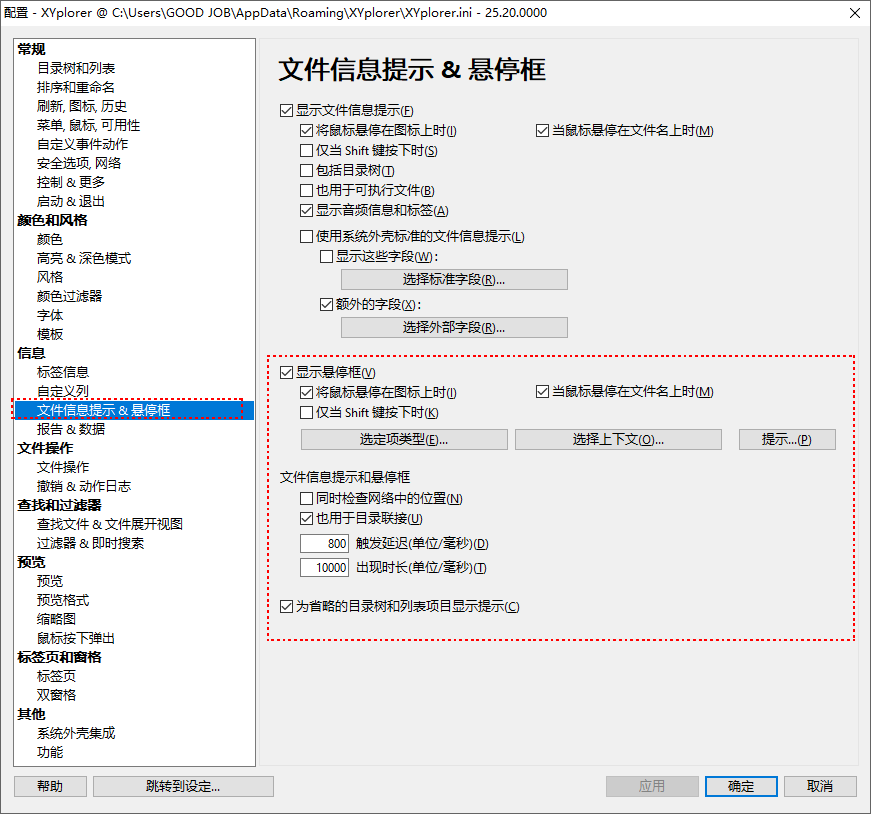Open 选择外部字段 dialog

(454, 328)
